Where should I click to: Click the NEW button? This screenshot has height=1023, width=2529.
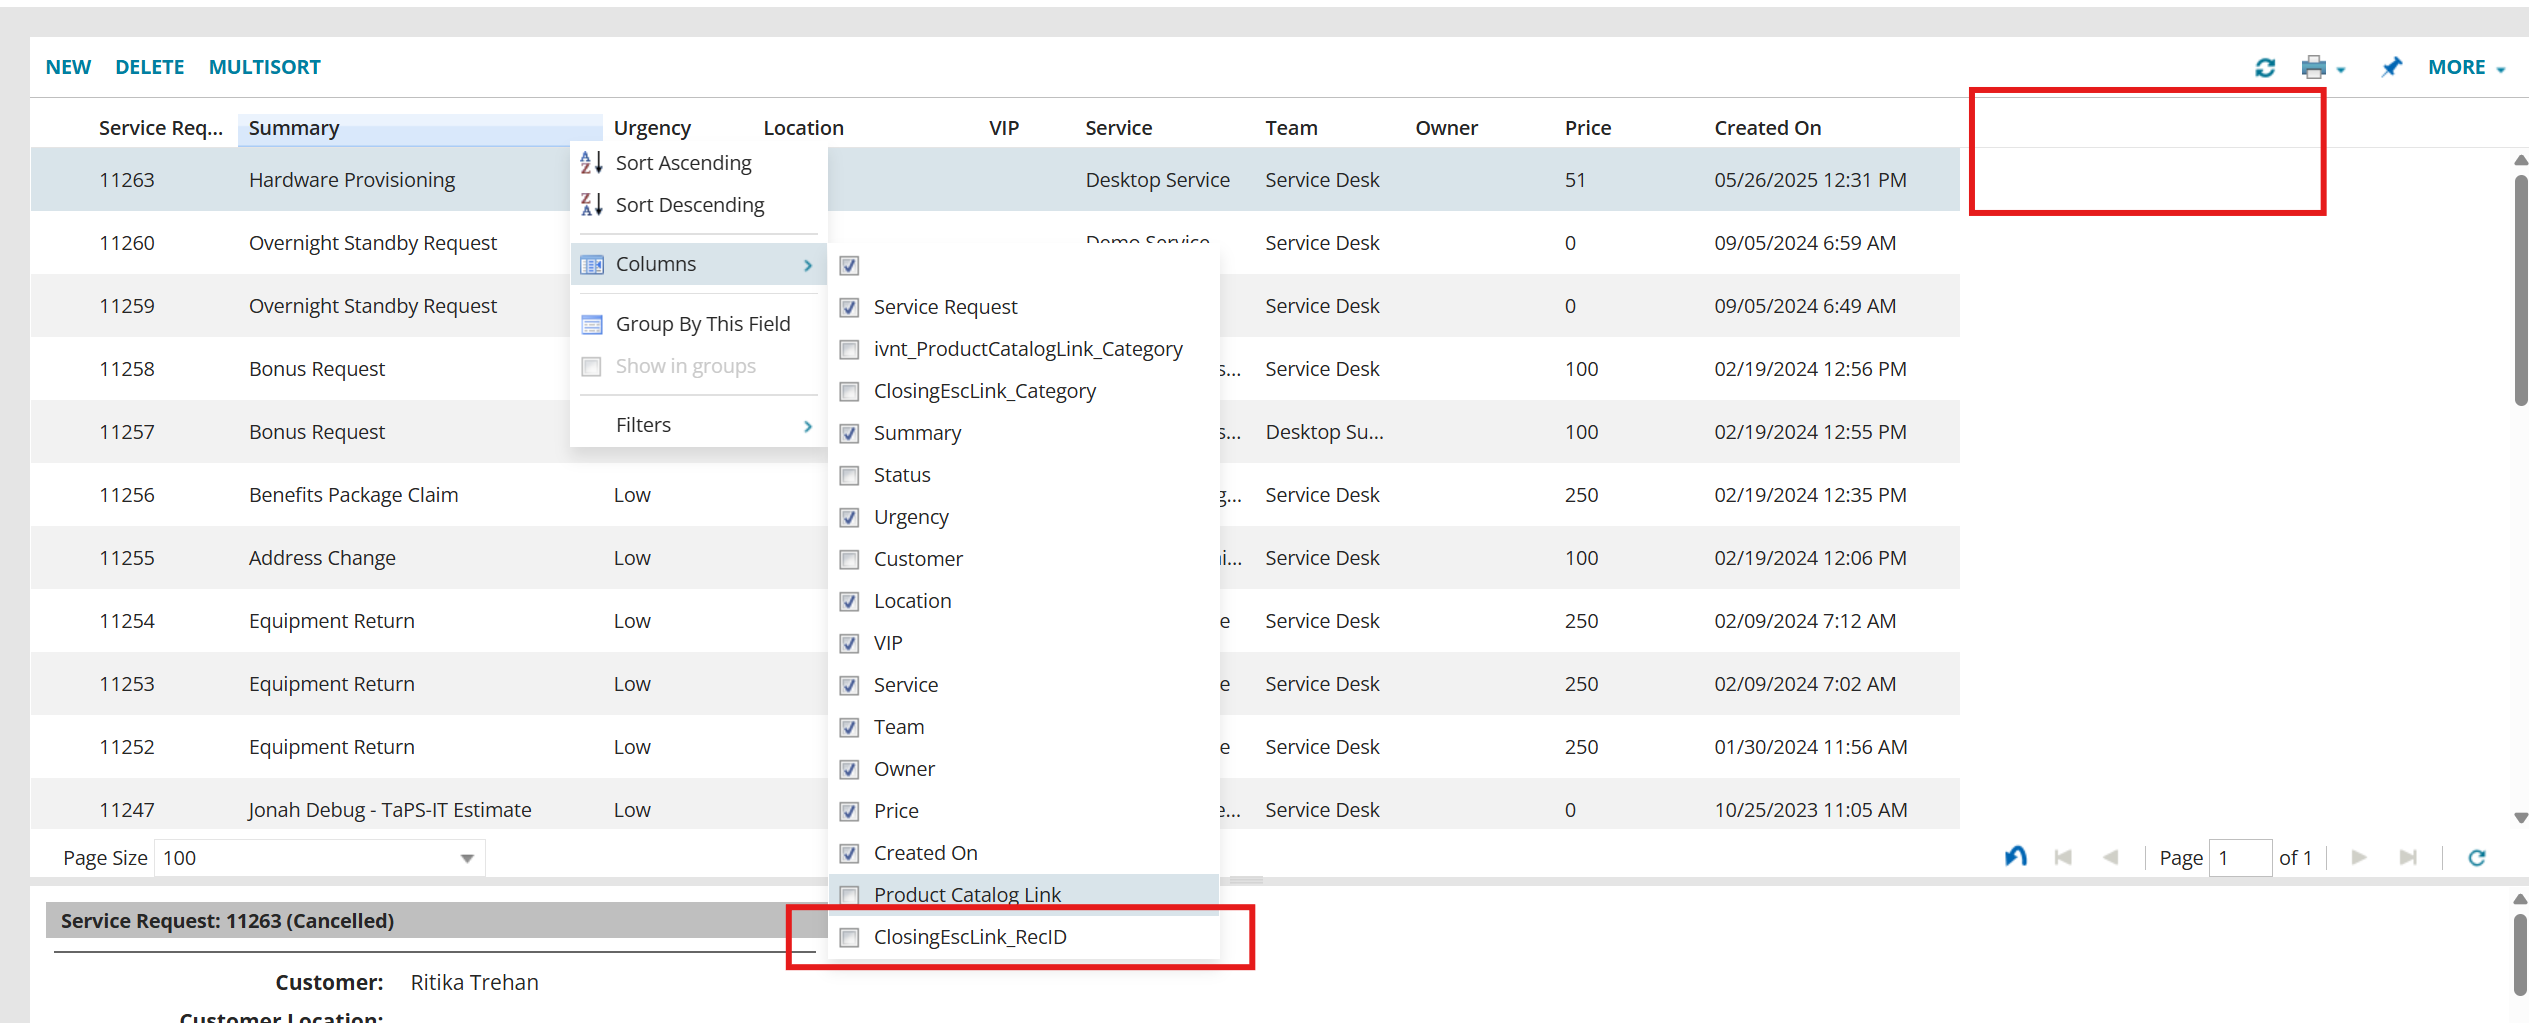68,66
